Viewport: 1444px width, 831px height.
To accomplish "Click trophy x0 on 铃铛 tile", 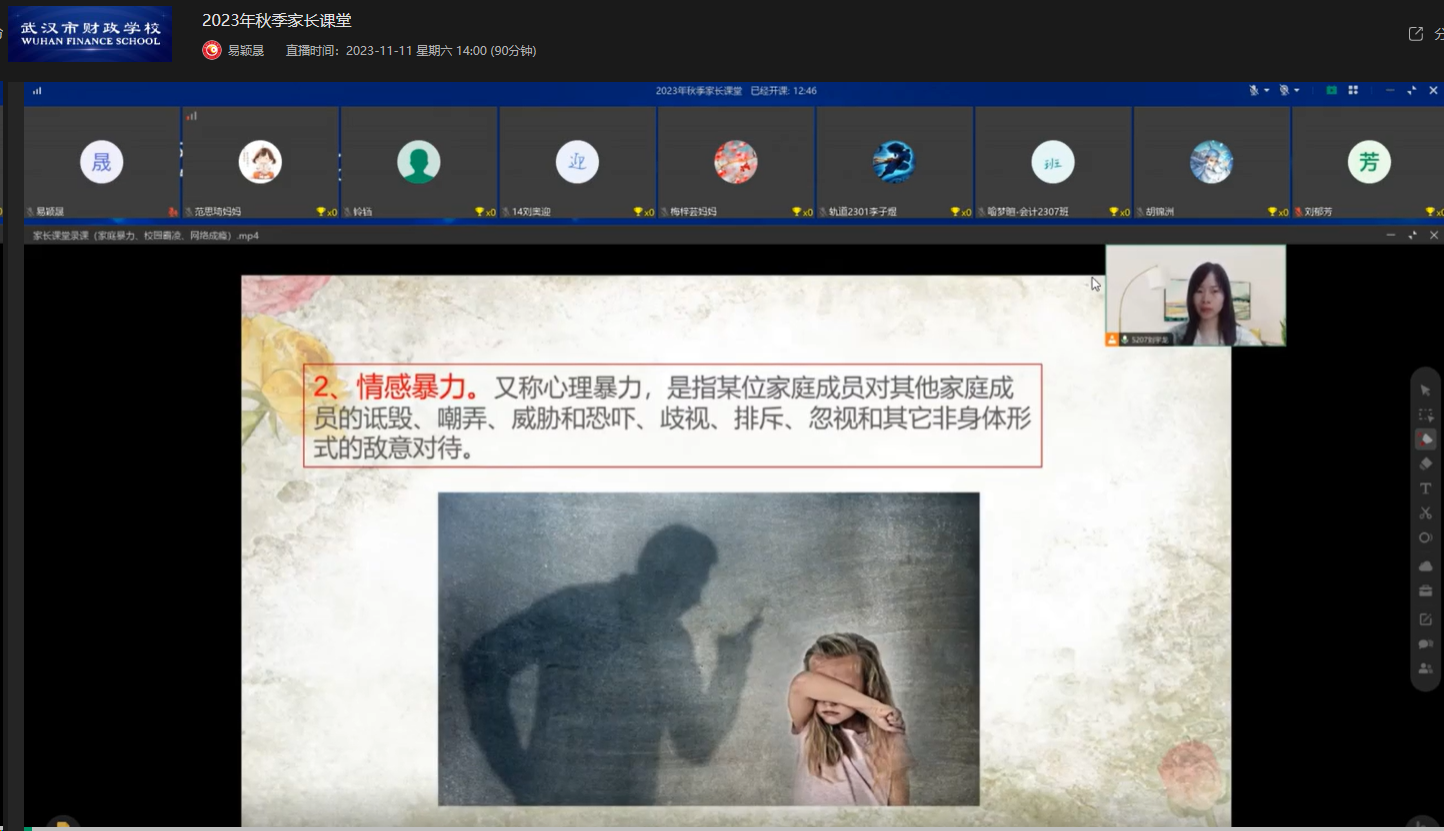I will tap(486, 212).
